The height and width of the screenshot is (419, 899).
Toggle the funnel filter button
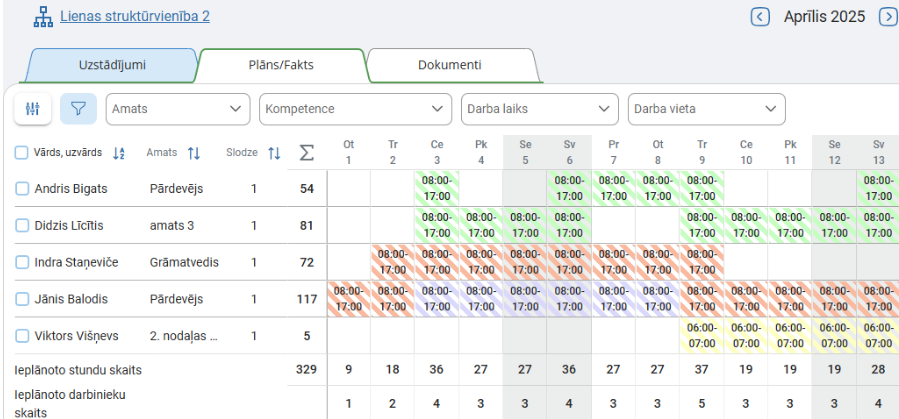pos(78,108)
